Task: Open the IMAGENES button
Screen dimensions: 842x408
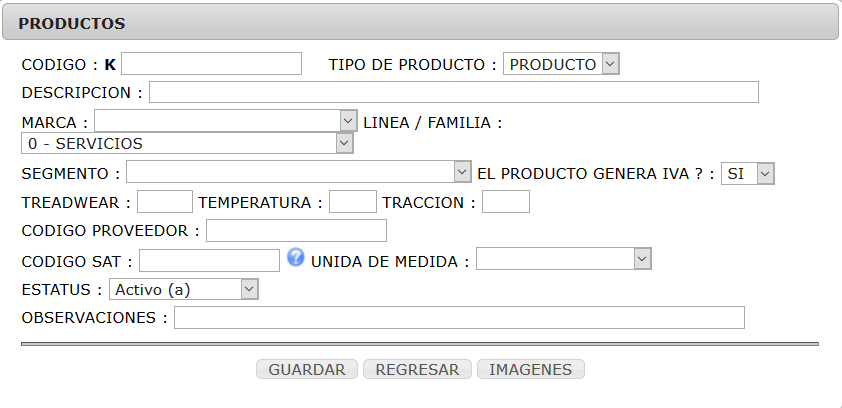Action: click(x=531, y=369)
